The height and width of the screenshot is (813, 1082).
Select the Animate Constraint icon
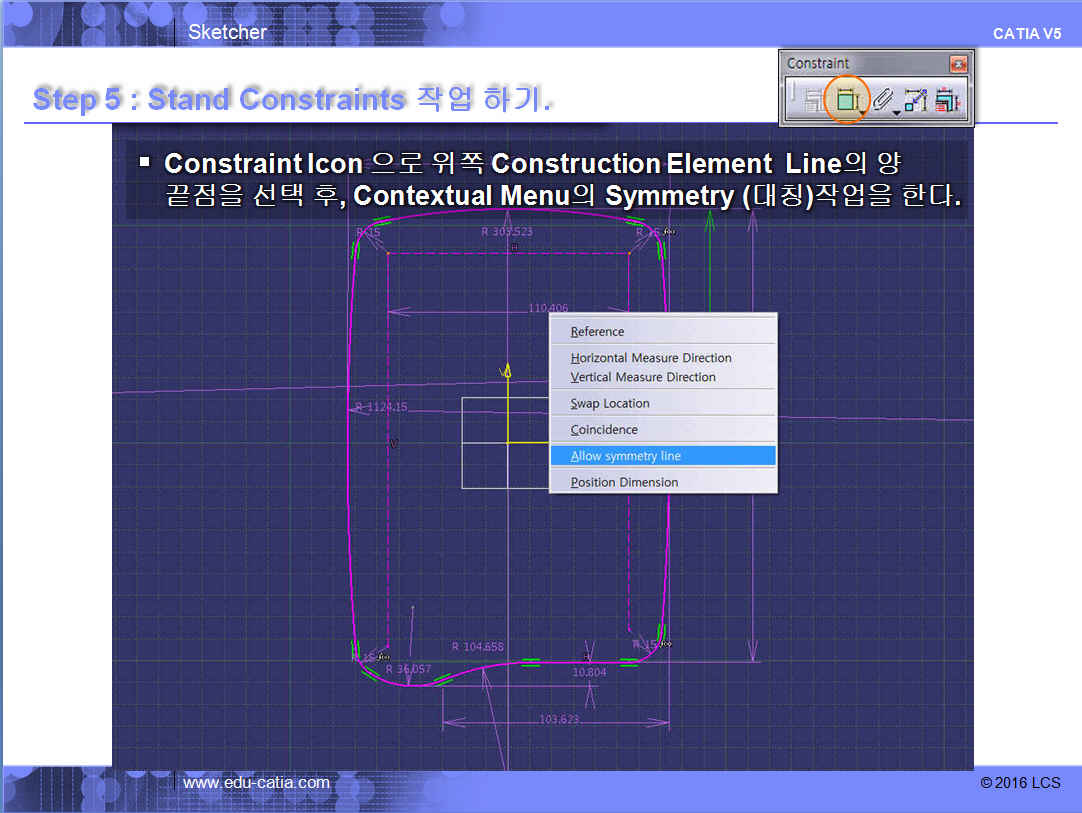916,100
